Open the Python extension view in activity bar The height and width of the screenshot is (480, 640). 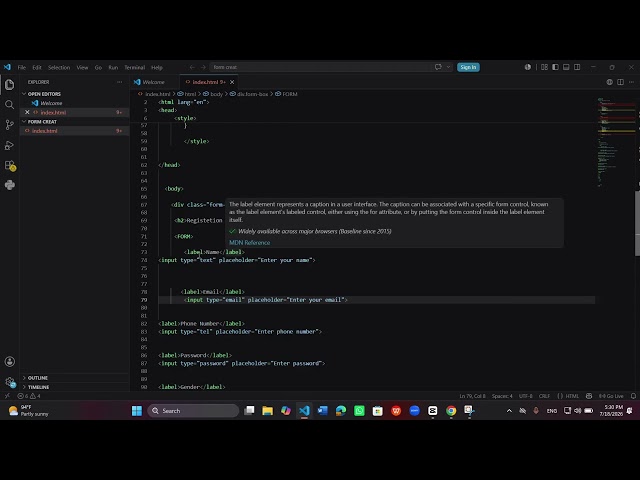10,185
